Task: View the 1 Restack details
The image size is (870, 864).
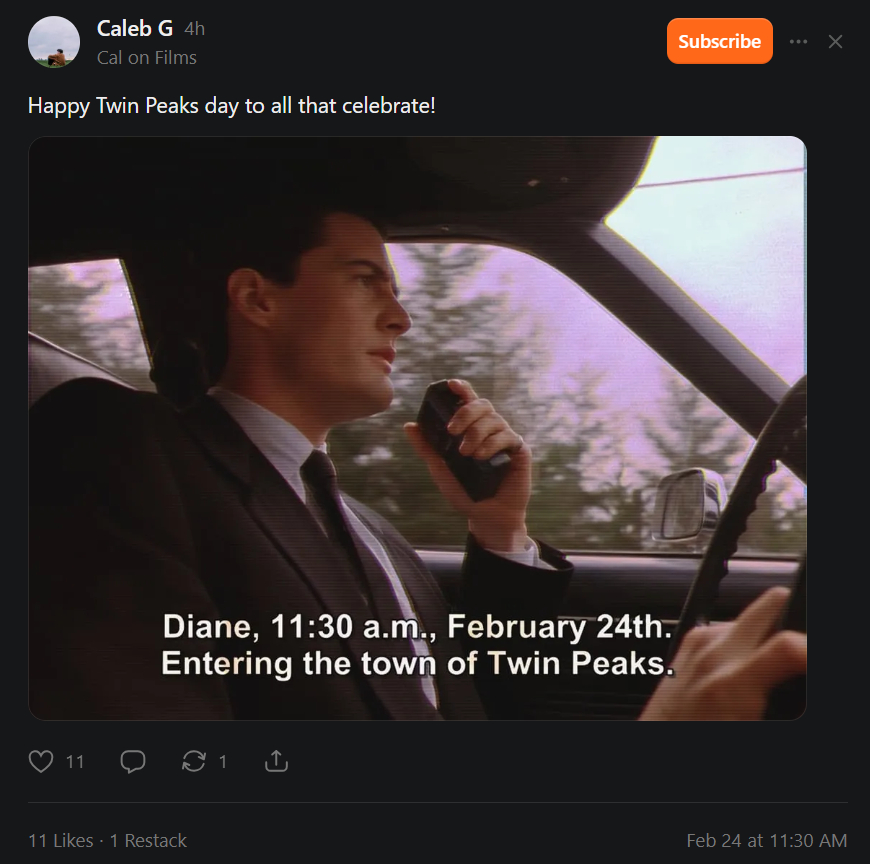Action: point(148,841)
